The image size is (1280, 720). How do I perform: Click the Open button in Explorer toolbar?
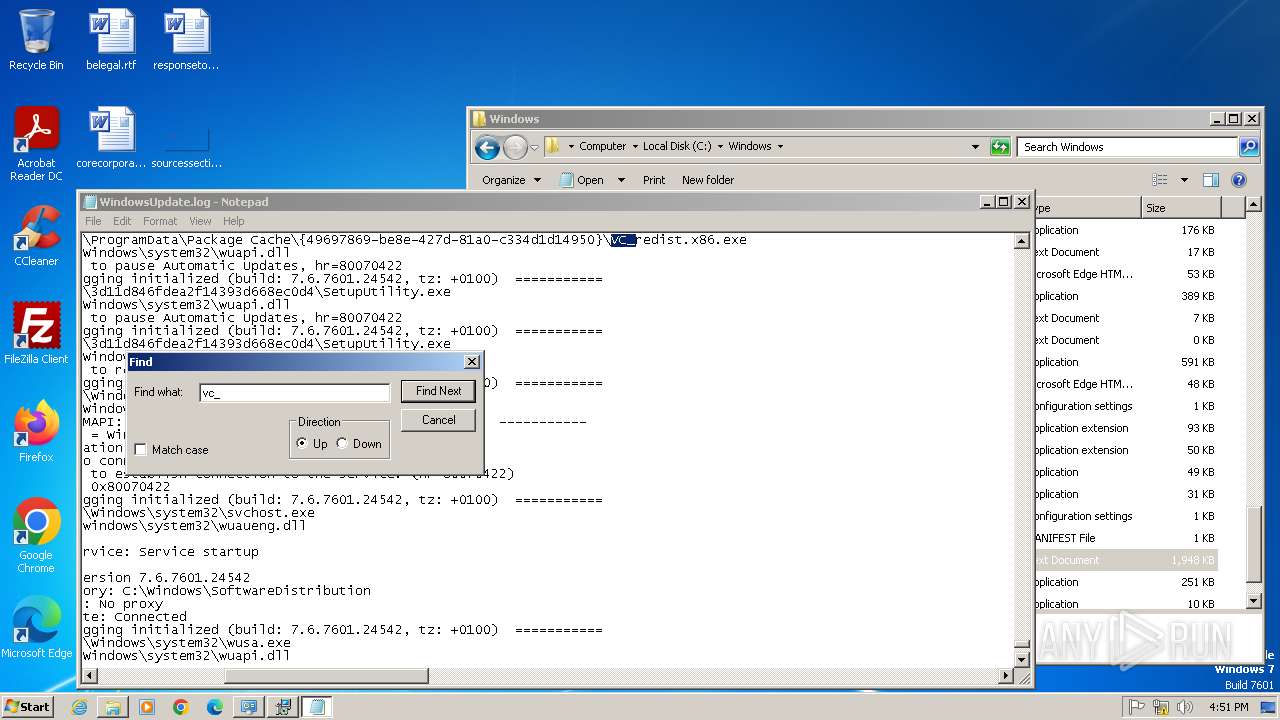click(x=581, y=180)
